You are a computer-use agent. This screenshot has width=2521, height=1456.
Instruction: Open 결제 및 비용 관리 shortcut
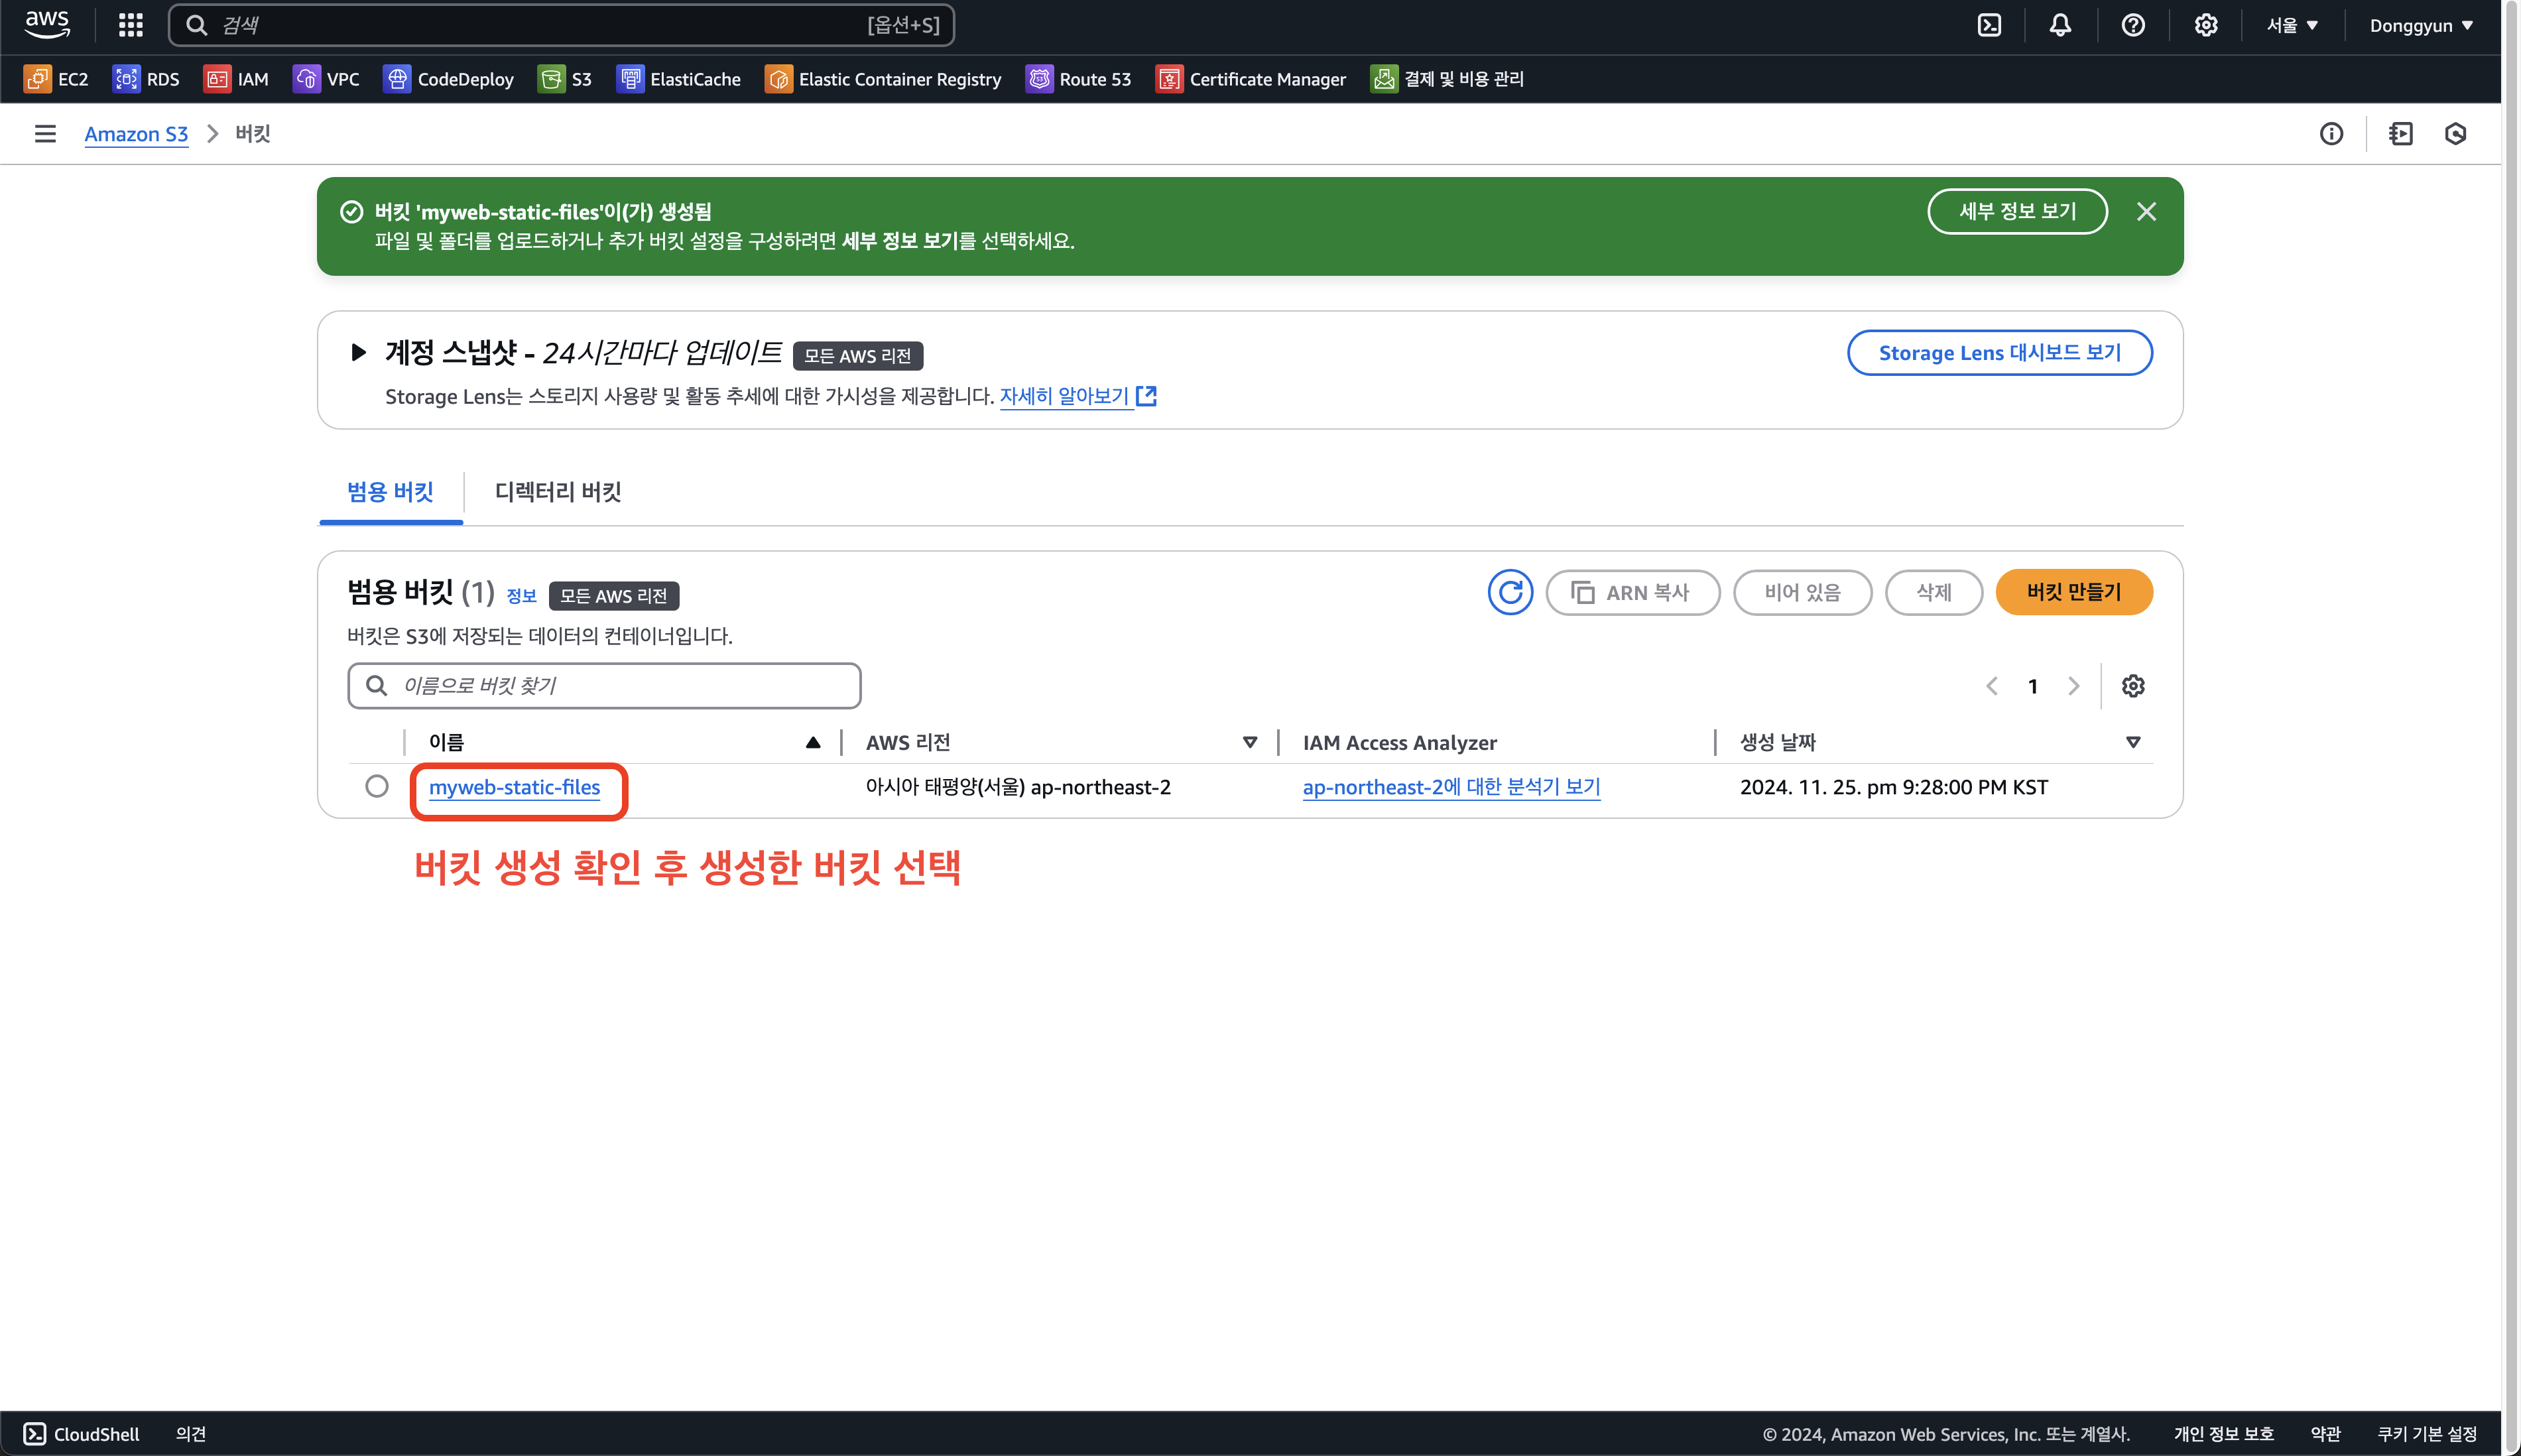pyautogui.click(x=1447, y=79)
